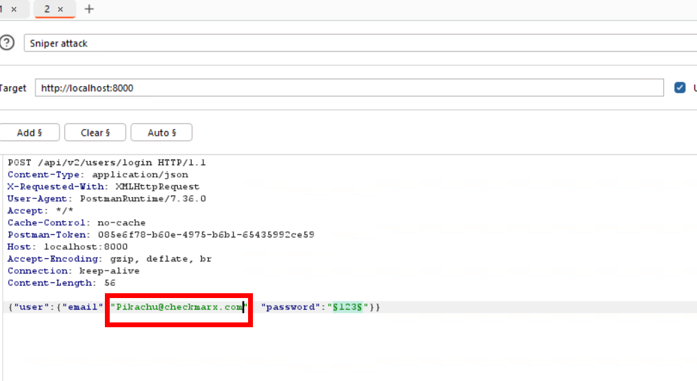
Task: Click the X-Requested-With header line
Action: coord(103,187)
